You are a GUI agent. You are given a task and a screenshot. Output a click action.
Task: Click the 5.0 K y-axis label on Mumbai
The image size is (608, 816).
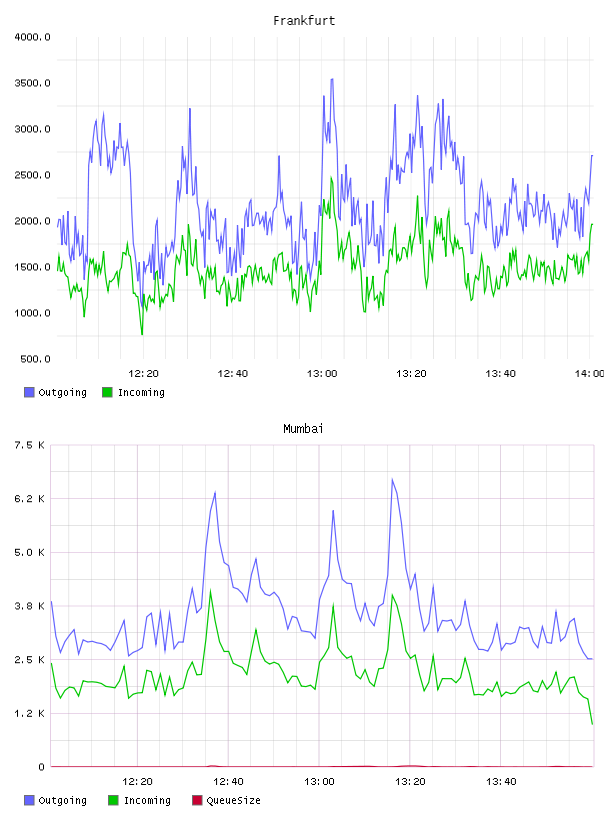[29, 552]
